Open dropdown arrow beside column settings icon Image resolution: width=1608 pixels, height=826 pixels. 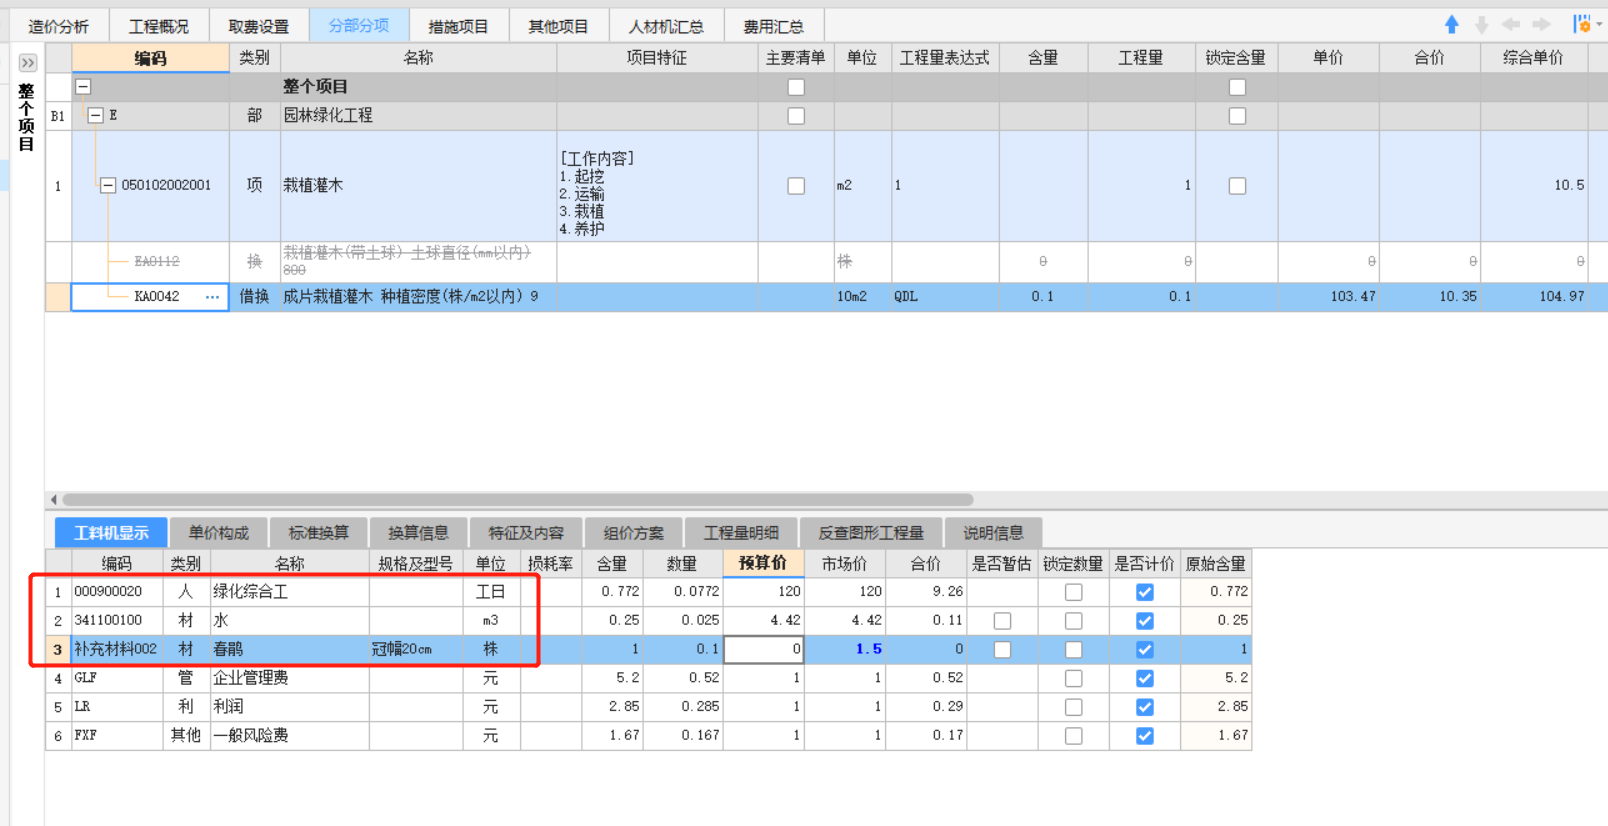pyautogui.click(x=1599, y=24)
